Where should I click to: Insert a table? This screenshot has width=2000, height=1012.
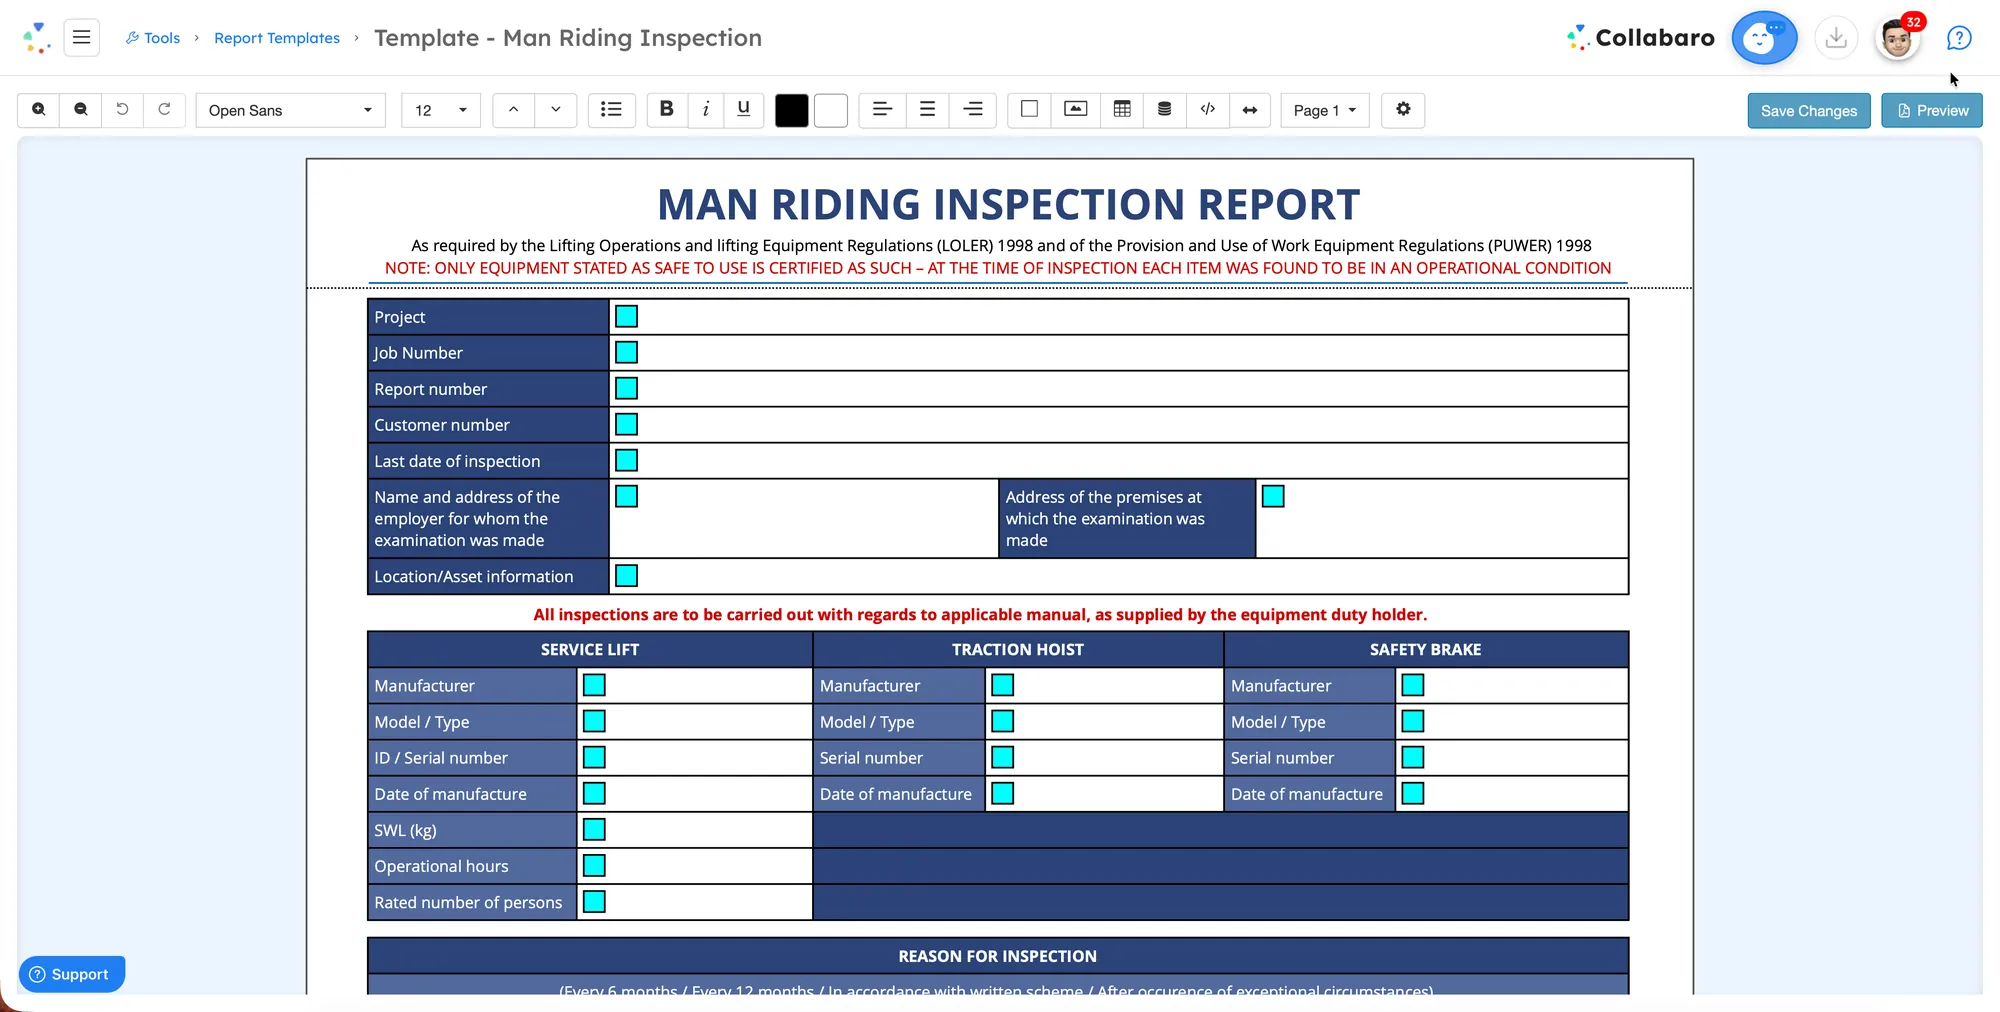click(1122, 110)
